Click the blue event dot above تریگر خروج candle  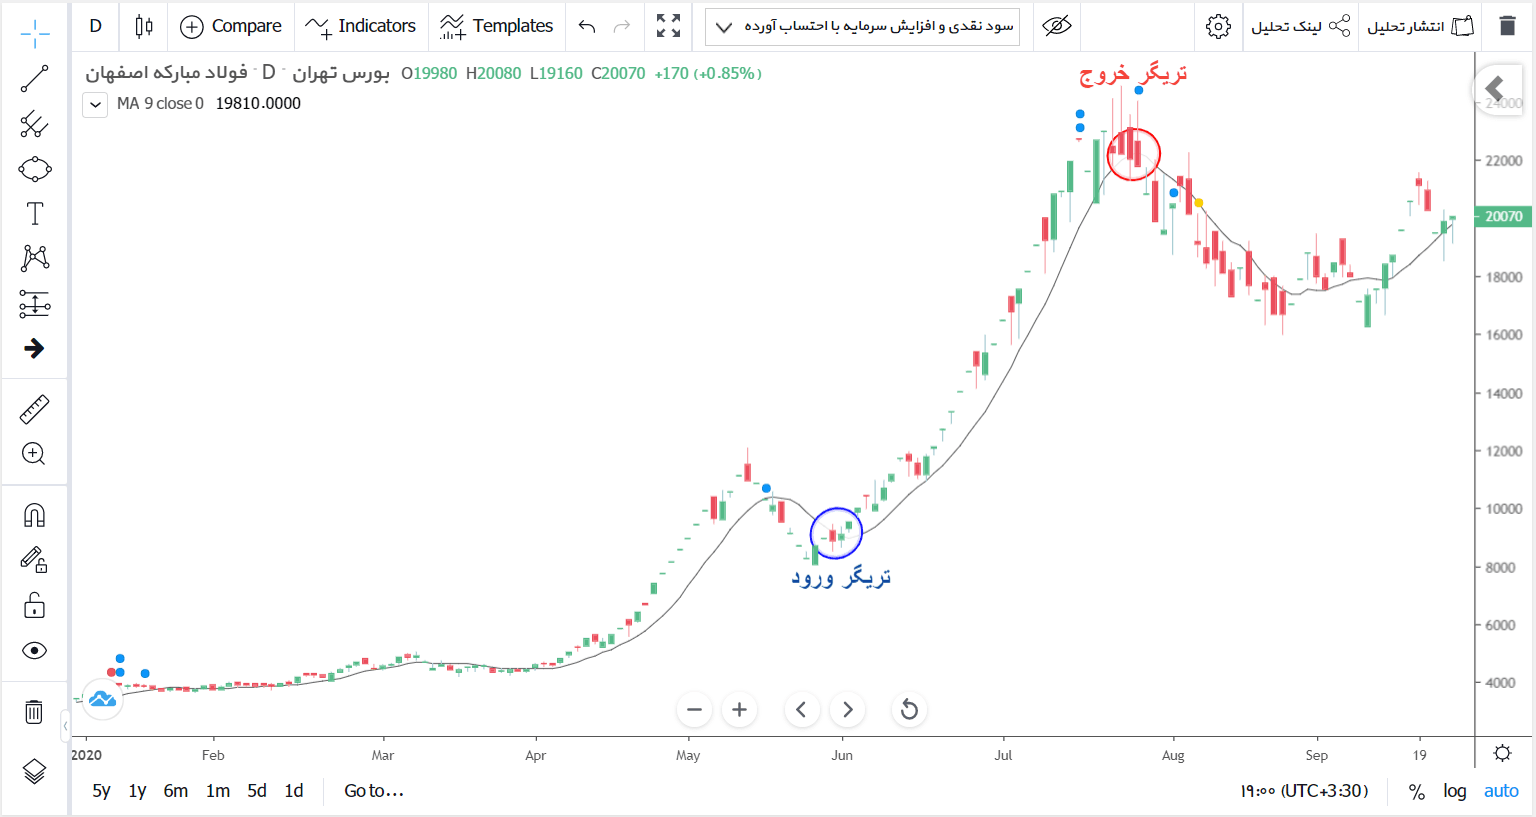tap(1139, 91)
